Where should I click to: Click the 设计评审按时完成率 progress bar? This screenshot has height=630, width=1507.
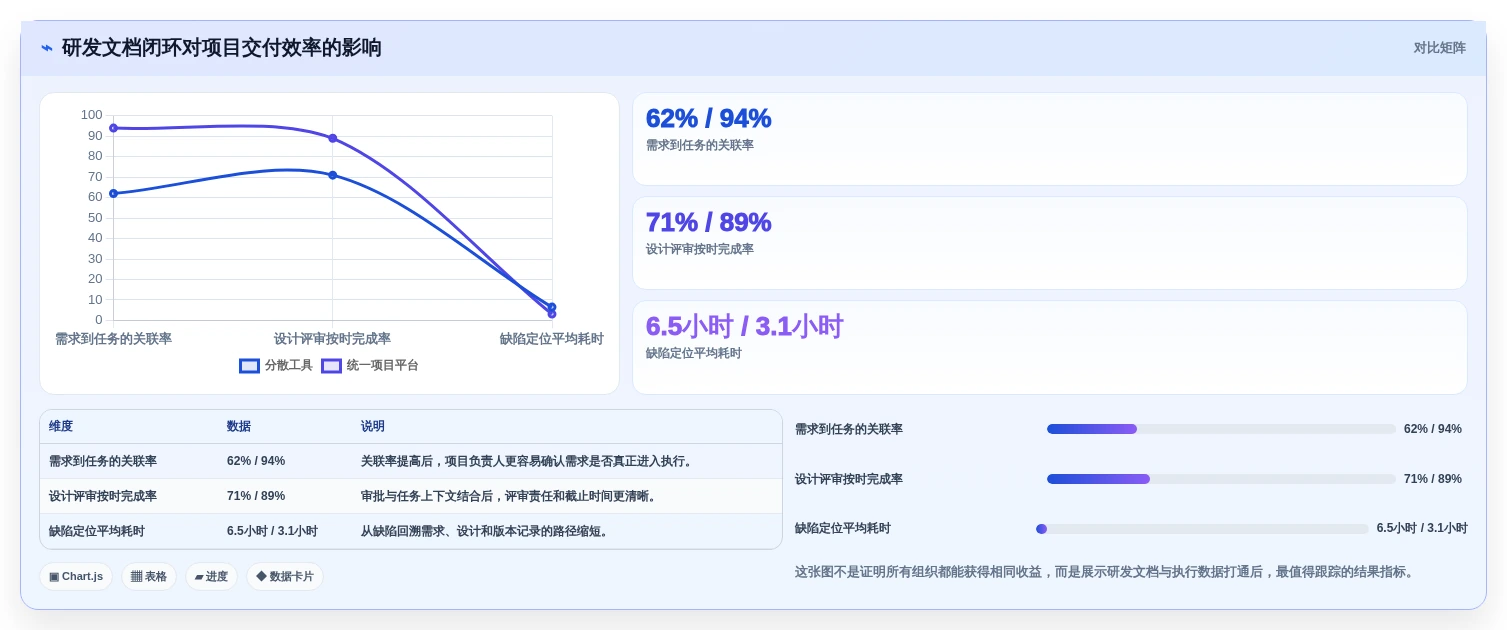[1221, 479]
